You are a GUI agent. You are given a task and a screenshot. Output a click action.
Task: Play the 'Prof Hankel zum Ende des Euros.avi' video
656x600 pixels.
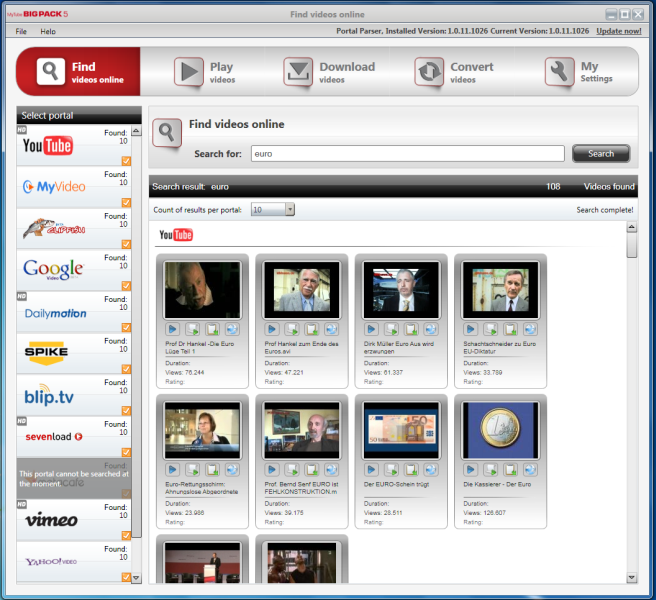tap(272, 329)
